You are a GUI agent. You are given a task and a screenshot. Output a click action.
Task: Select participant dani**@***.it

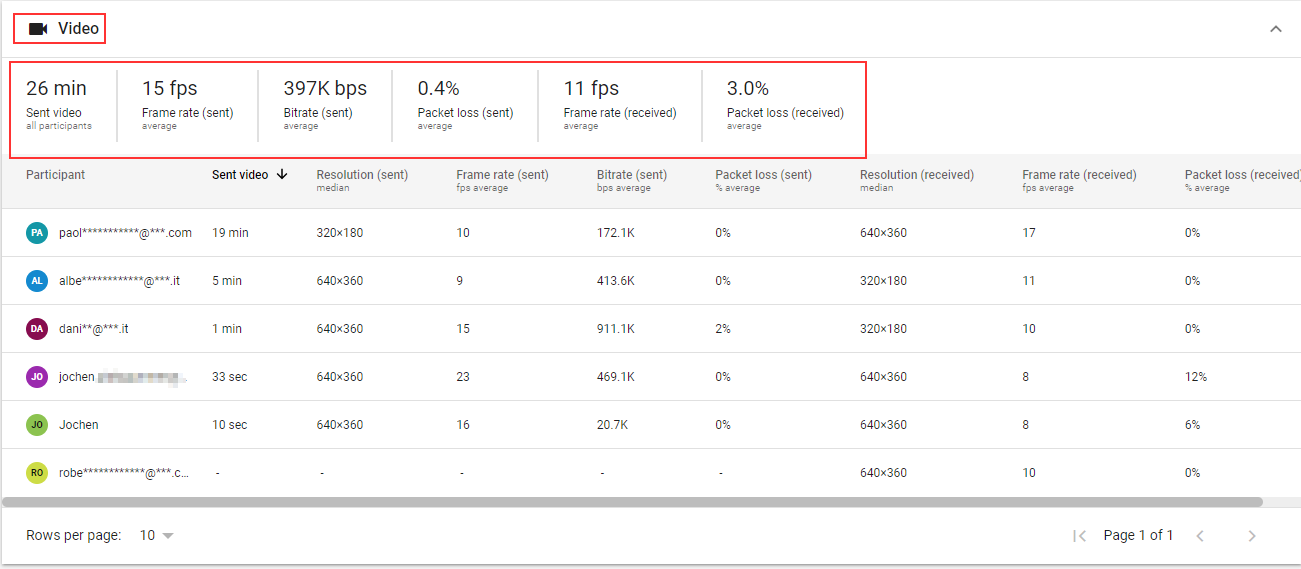click(x=93, y=329)
